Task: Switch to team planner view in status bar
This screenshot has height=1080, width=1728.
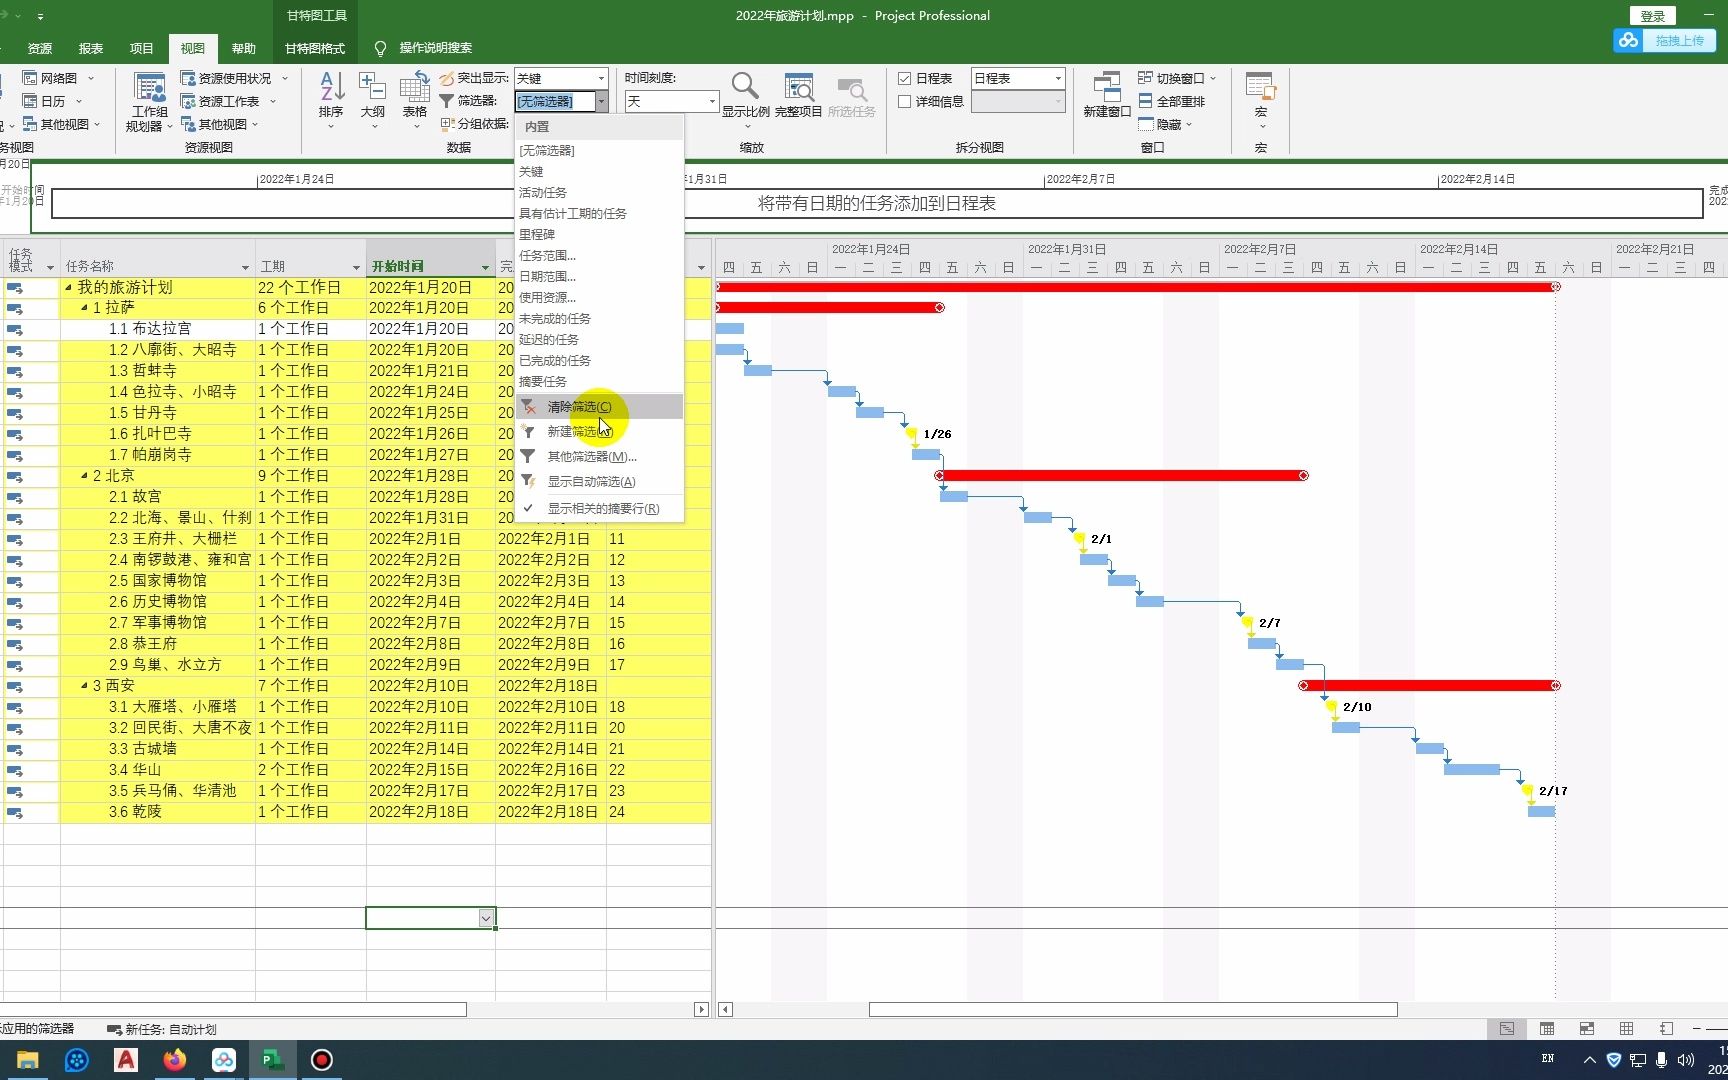Action: [1587, 1029]
